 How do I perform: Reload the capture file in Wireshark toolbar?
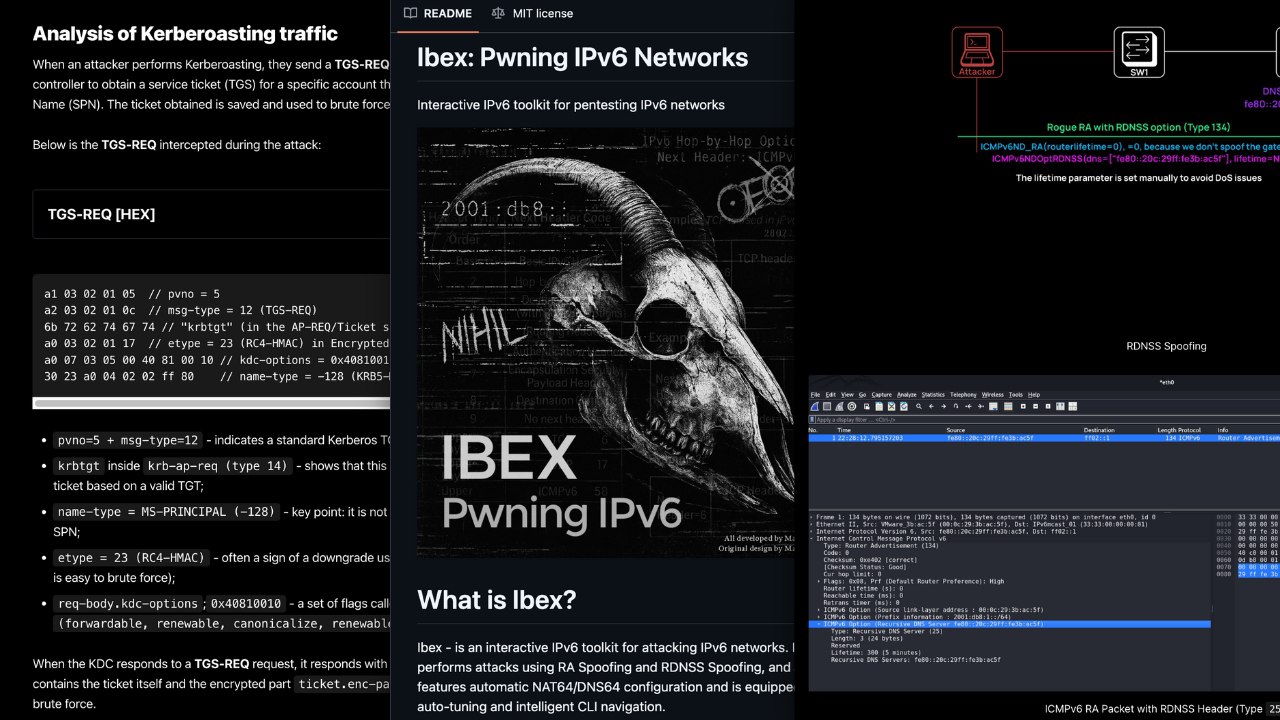coord(904,406)
